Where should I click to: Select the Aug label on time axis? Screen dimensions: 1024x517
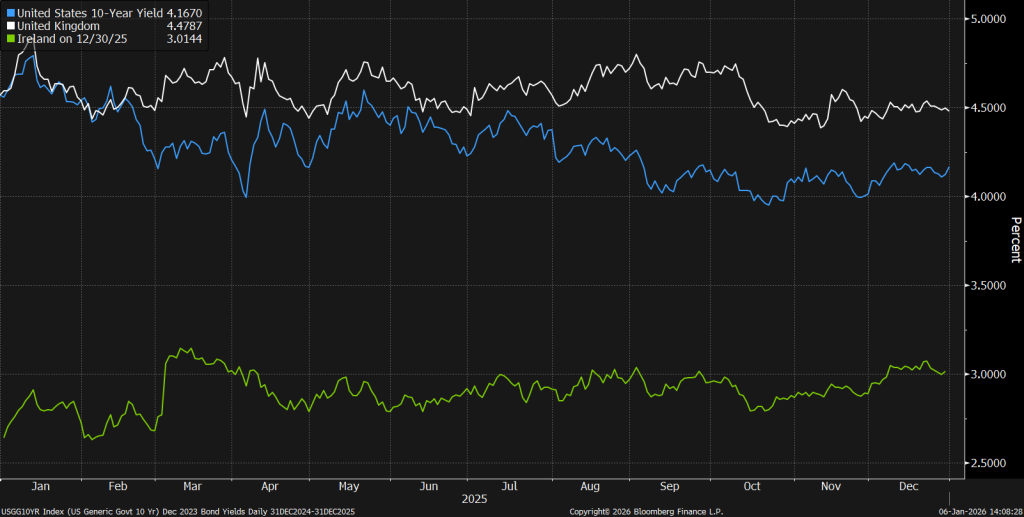[x=590, y=485]
